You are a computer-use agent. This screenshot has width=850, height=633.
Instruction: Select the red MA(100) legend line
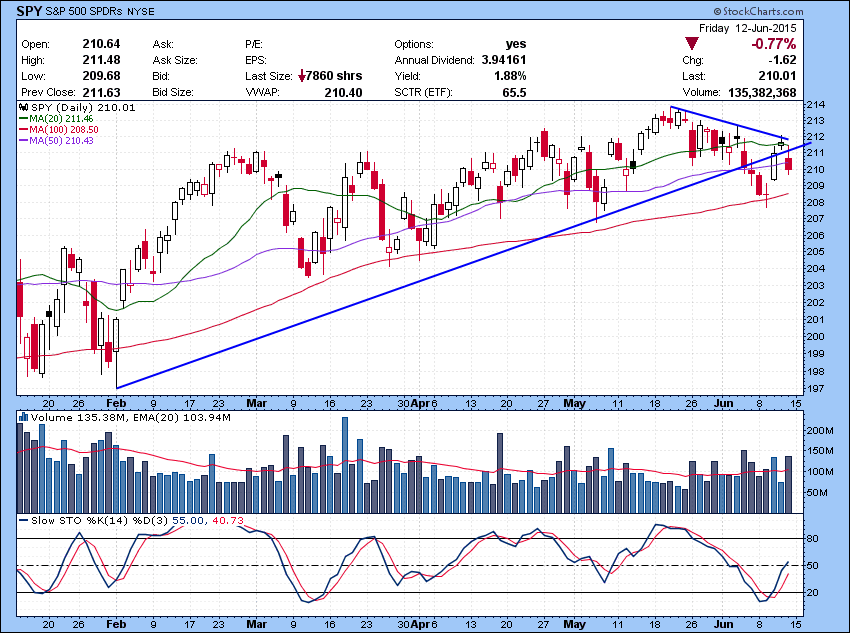(24, 130)
